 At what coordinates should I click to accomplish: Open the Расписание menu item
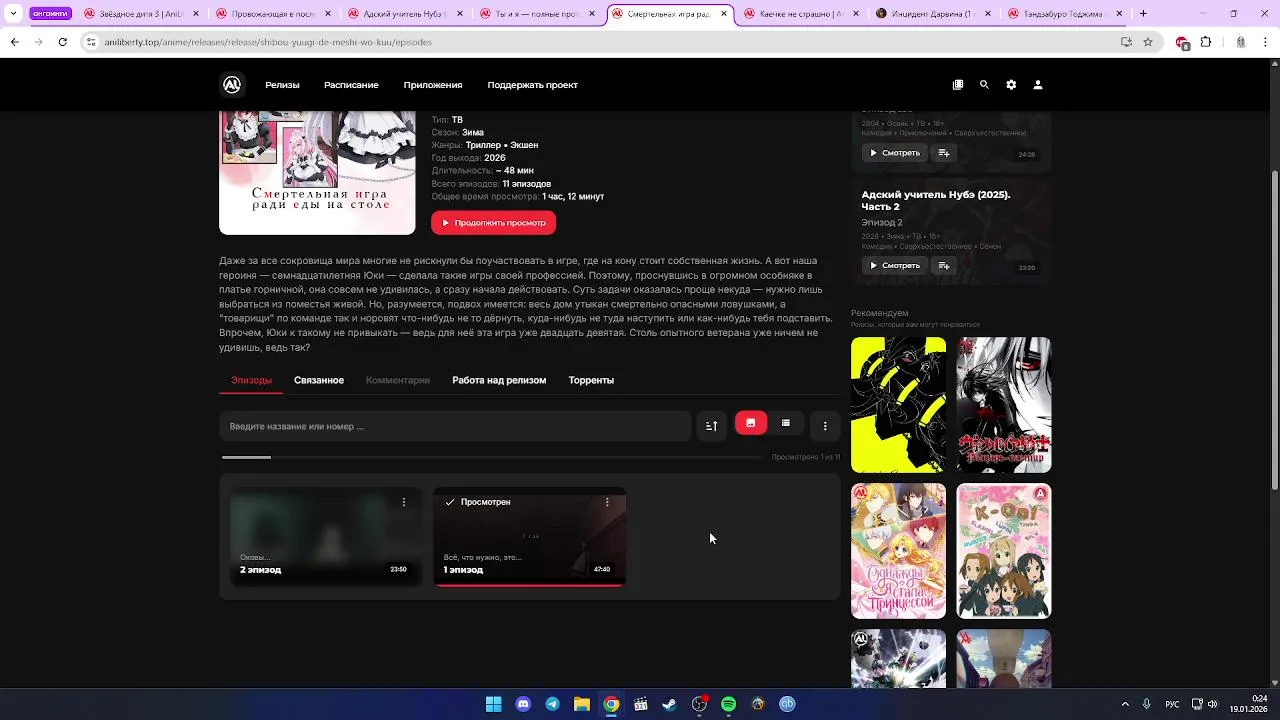[x=351, y=85]
